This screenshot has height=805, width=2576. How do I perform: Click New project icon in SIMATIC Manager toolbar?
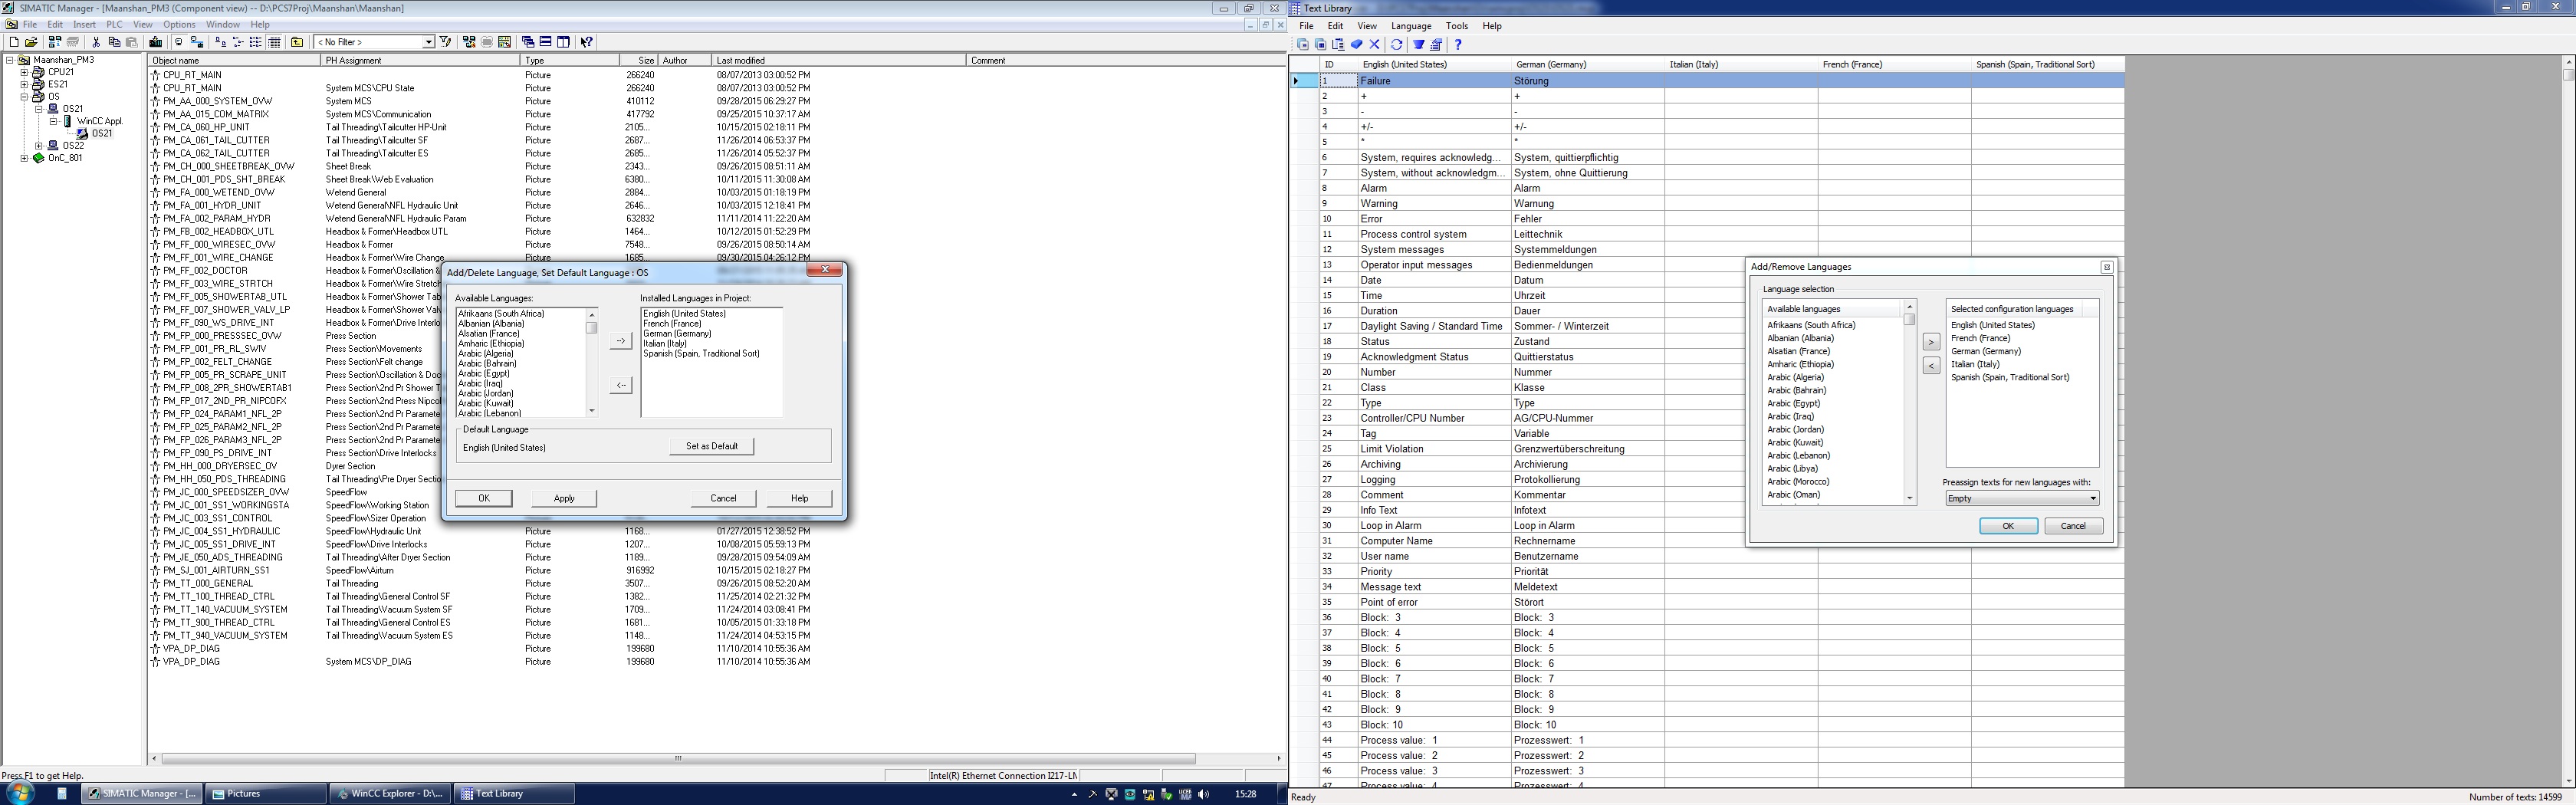tap(13, 42)
